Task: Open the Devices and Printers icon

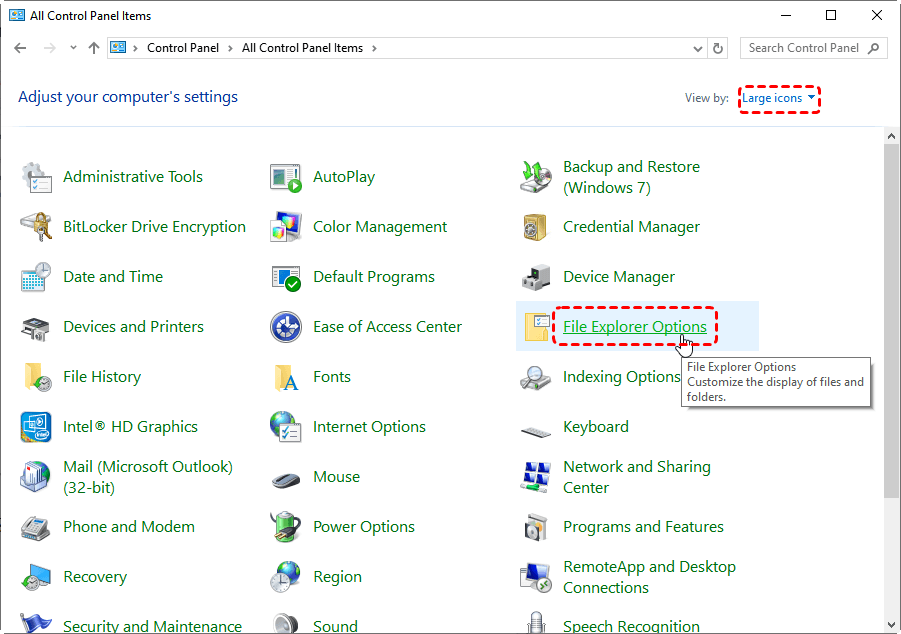Action: click(x=36, y=327)
